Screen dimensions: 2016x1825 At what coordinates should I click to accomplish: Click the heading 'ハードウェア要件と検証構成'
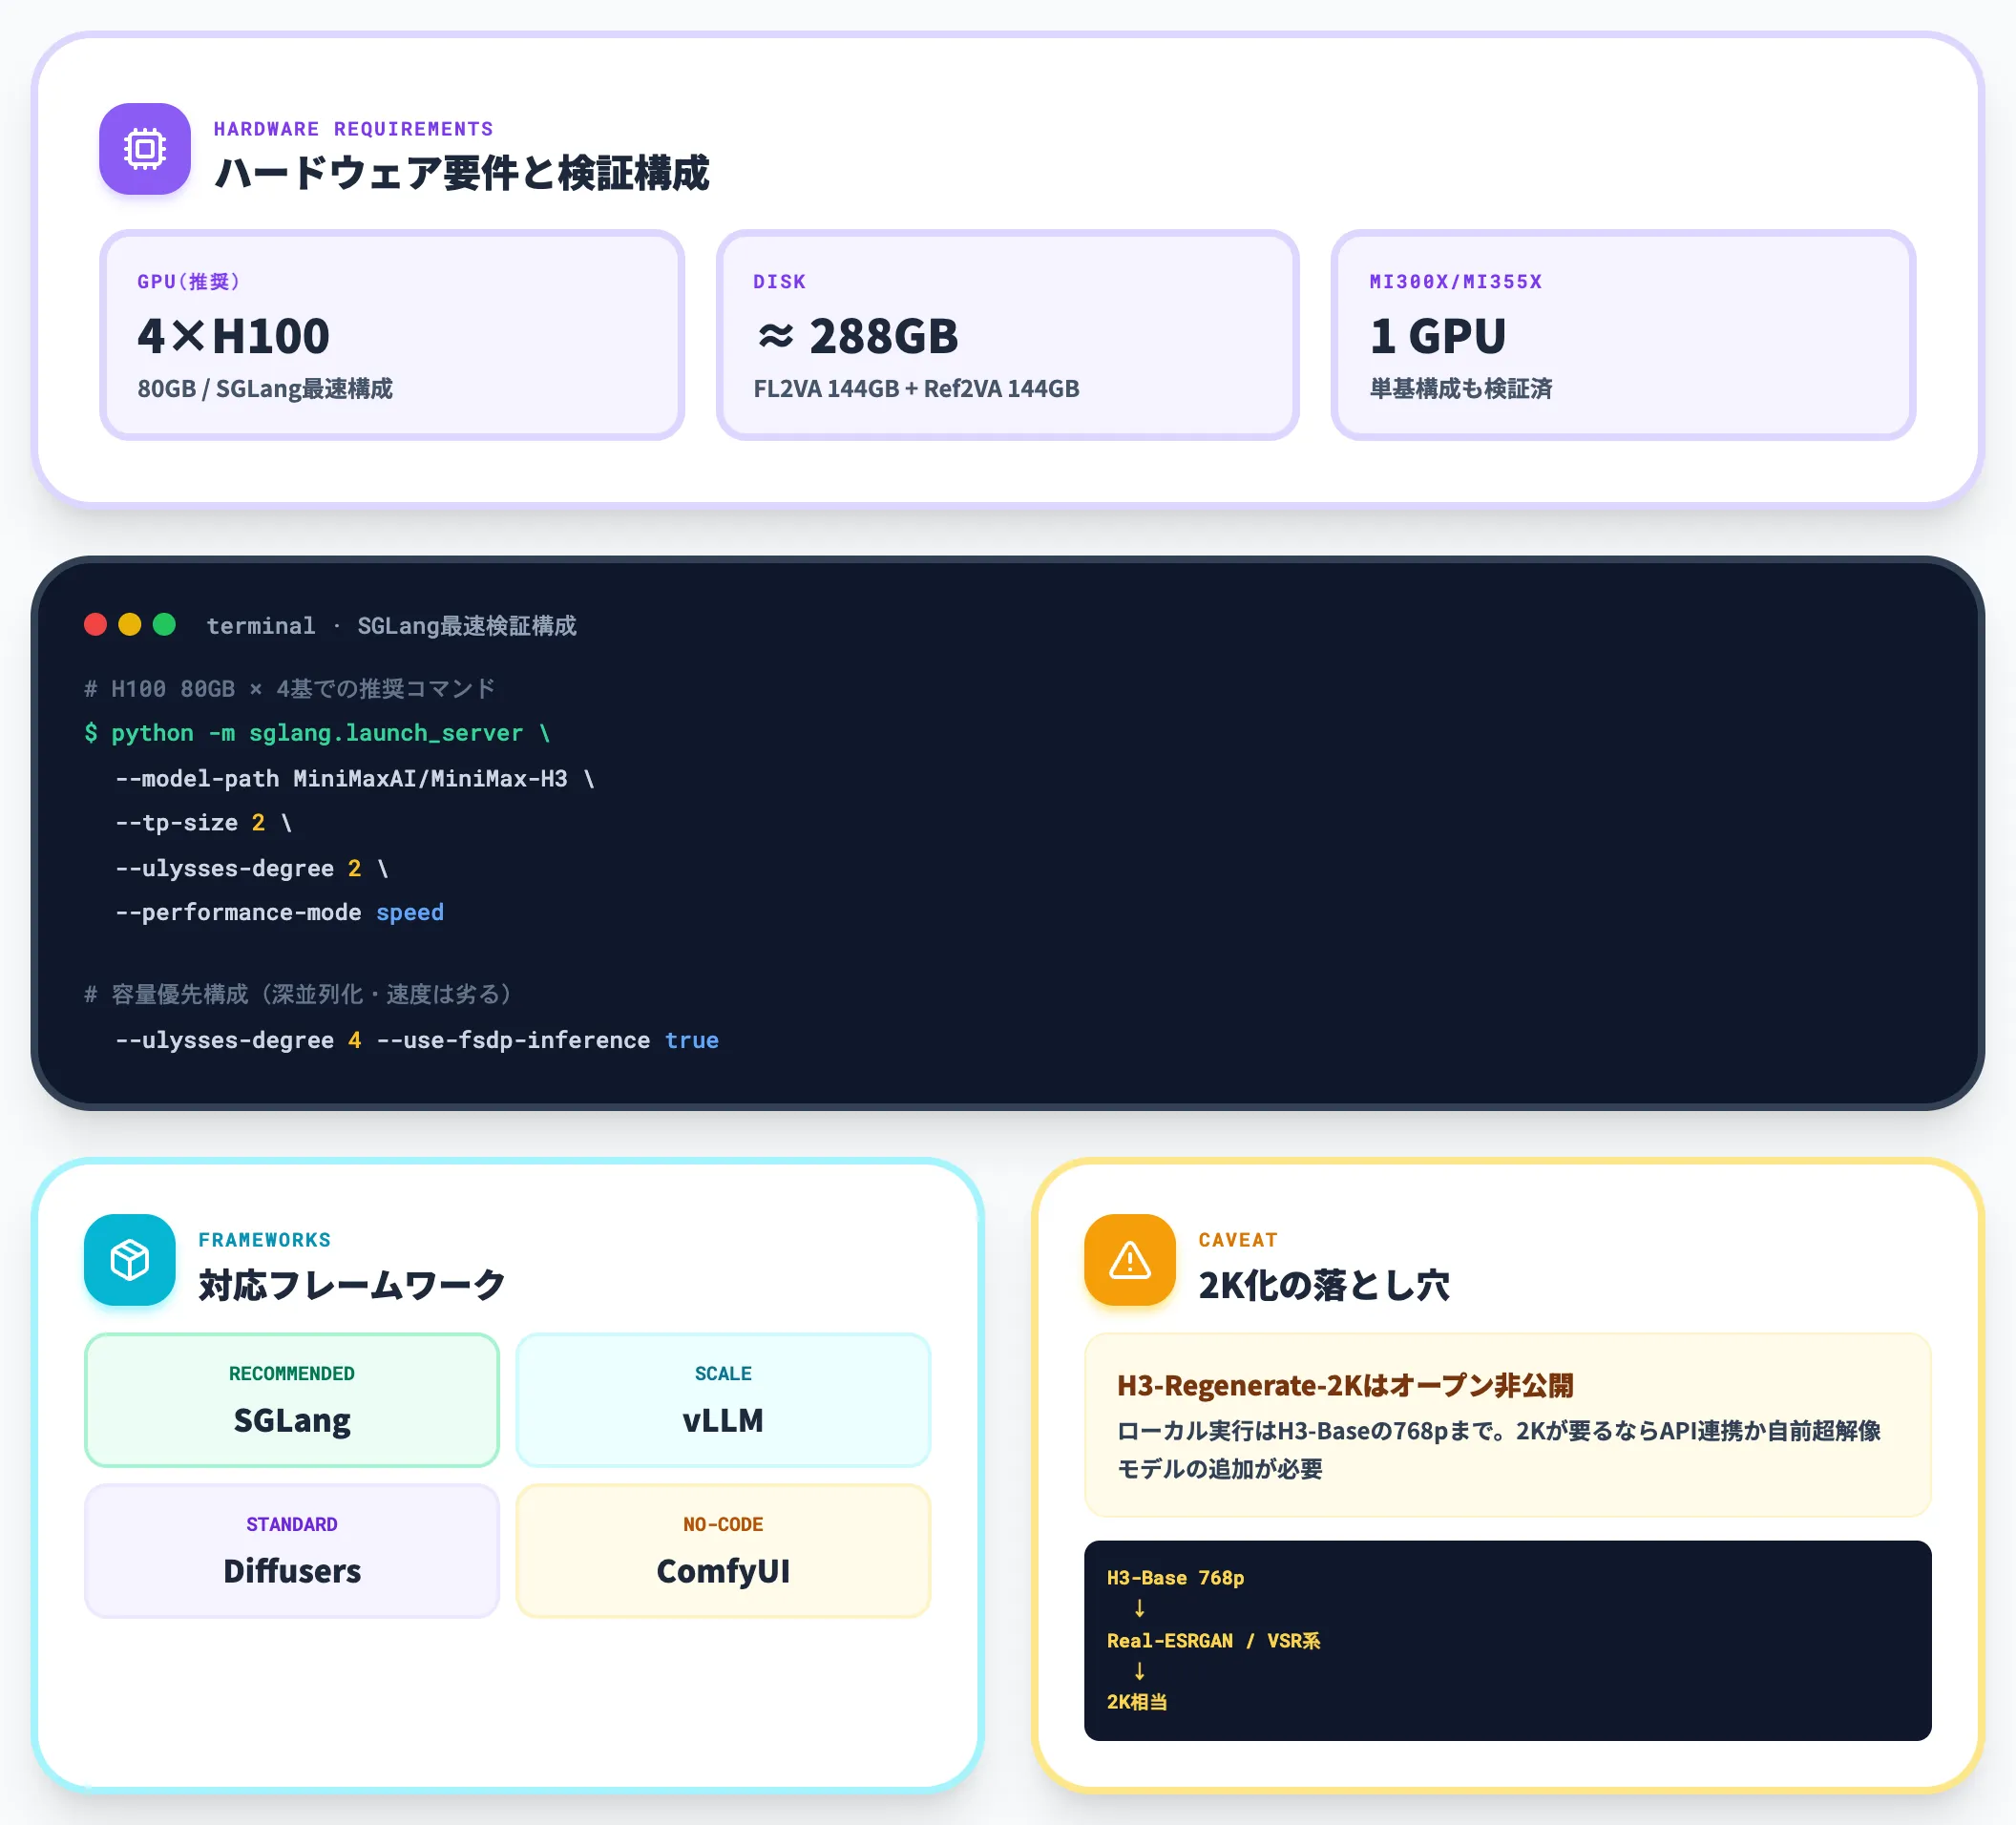click(462, 173)
